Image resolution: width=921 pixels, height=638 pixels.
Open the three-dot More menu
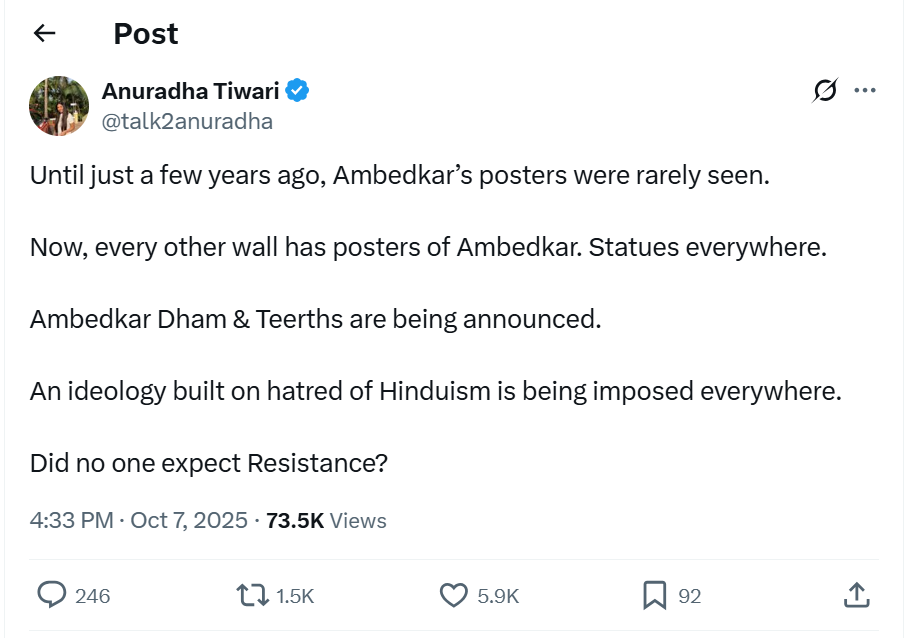pos(865,91)
